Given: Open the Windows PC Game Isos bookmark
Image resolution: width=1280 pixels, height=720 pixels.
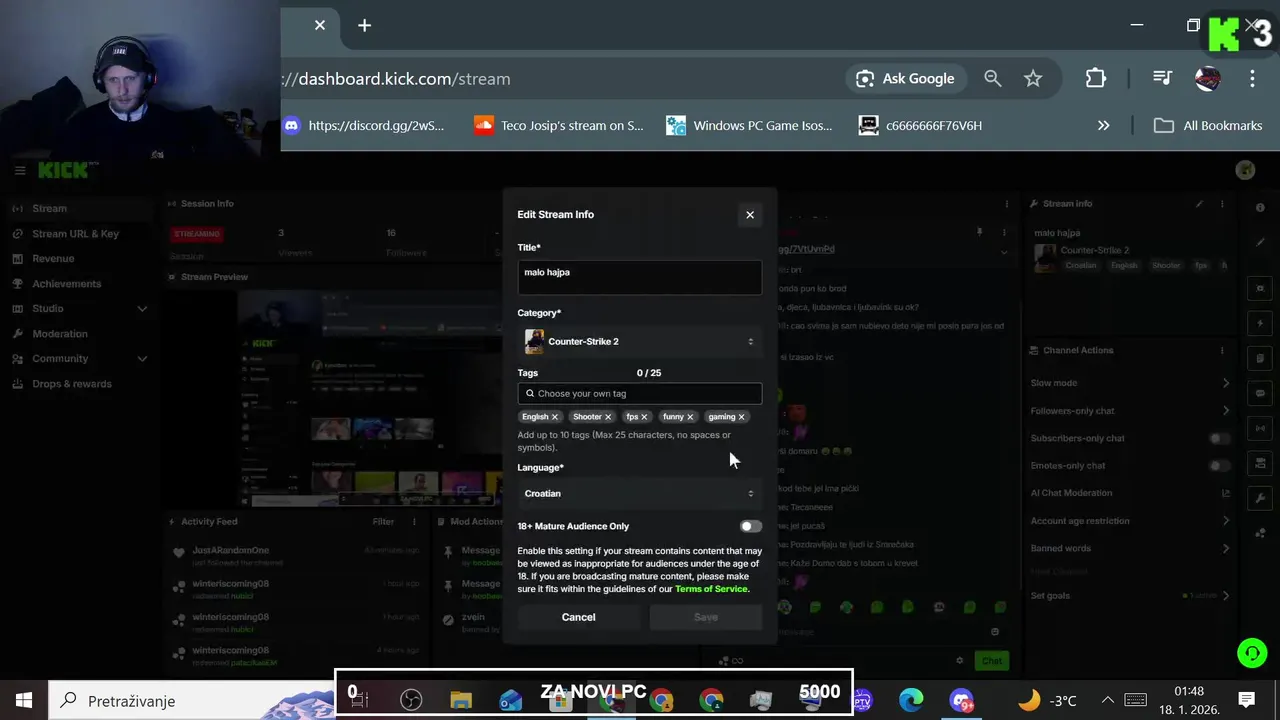Looking at the screenshot, I should tap(750, 126).
